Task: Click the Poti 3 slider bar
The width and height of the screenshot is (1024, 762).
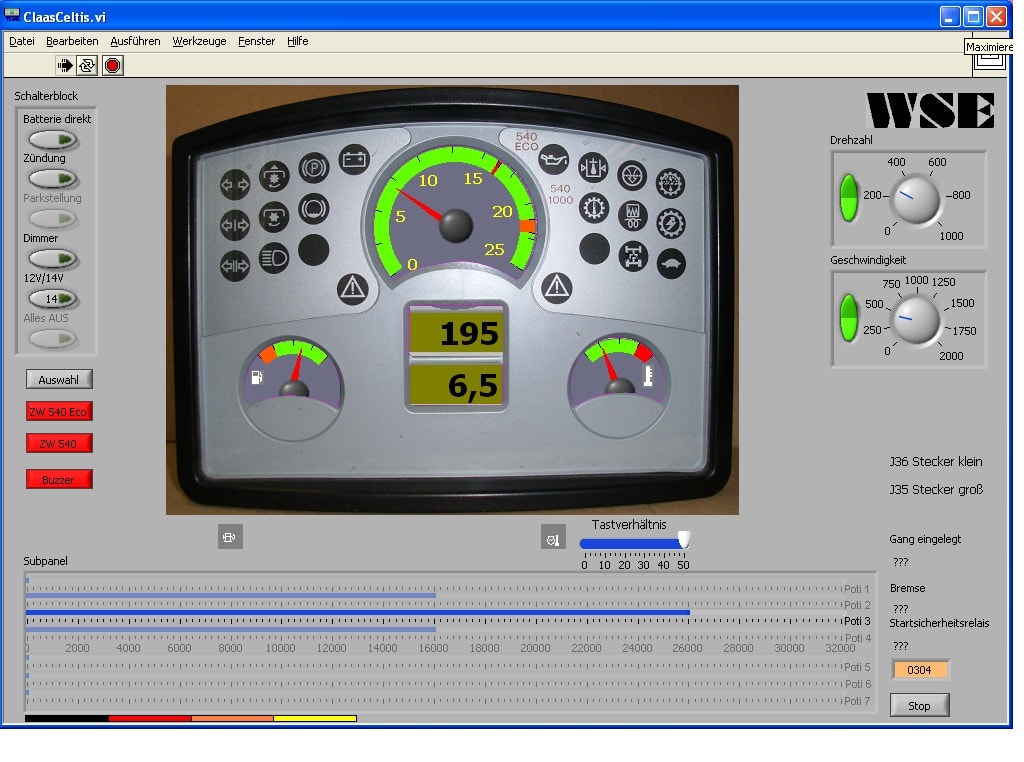Action: (358, 613)
